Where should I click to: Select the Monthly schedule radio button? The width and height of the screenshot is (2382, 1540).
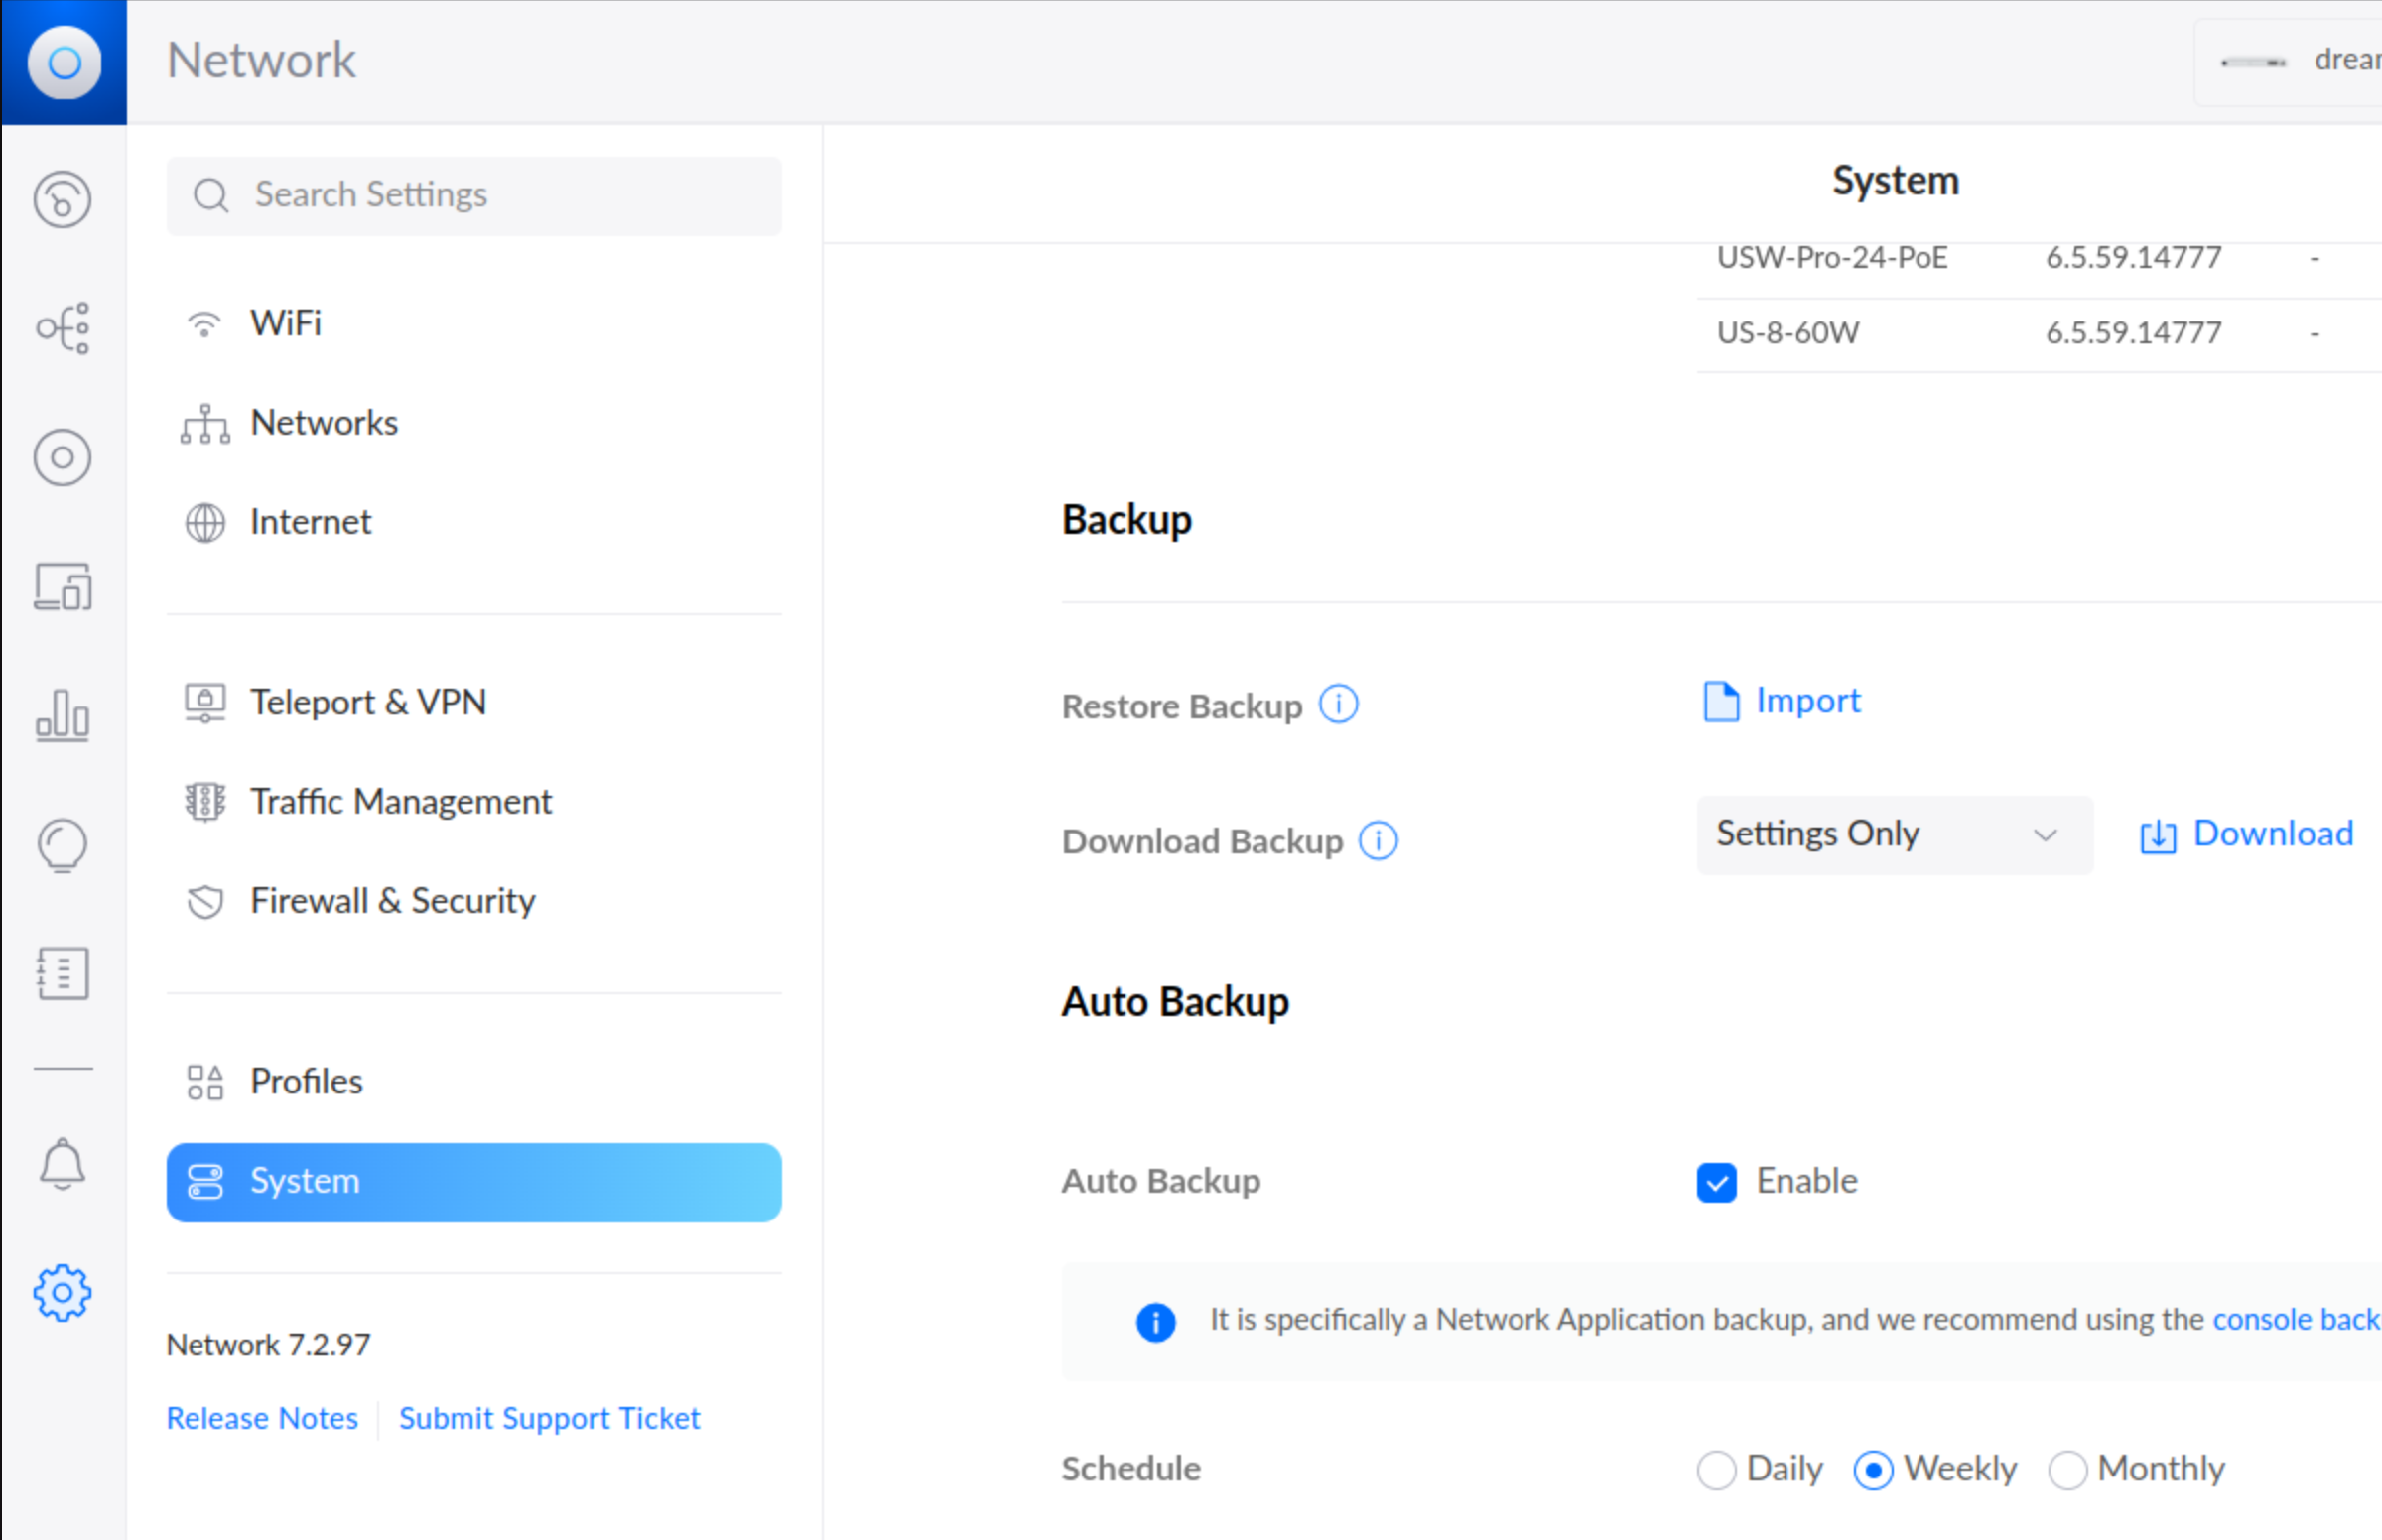click(2069, 1469)
